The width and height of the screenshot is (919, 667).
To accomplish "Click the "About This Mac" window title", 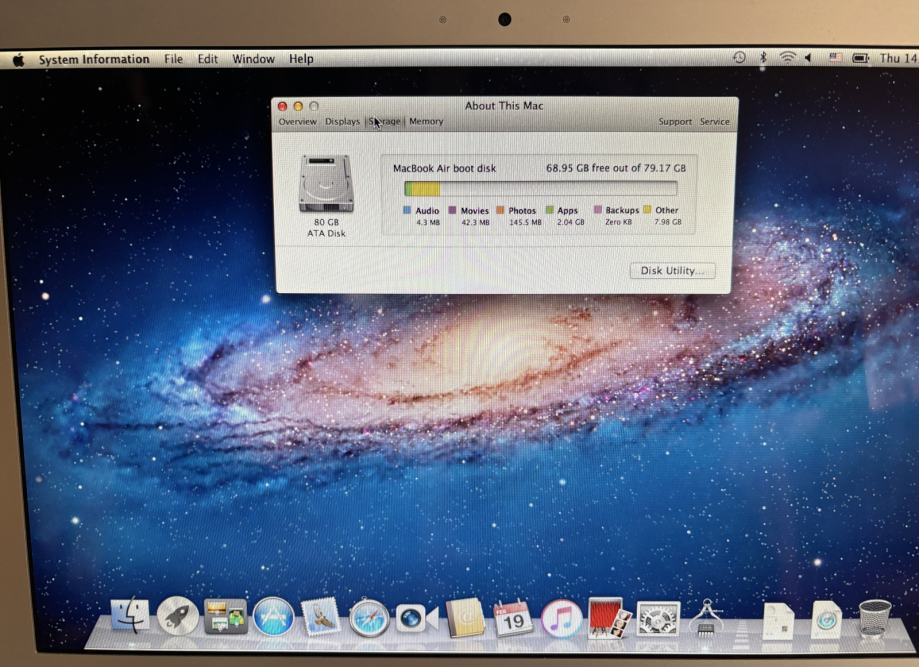I will [x=503, y=106].
